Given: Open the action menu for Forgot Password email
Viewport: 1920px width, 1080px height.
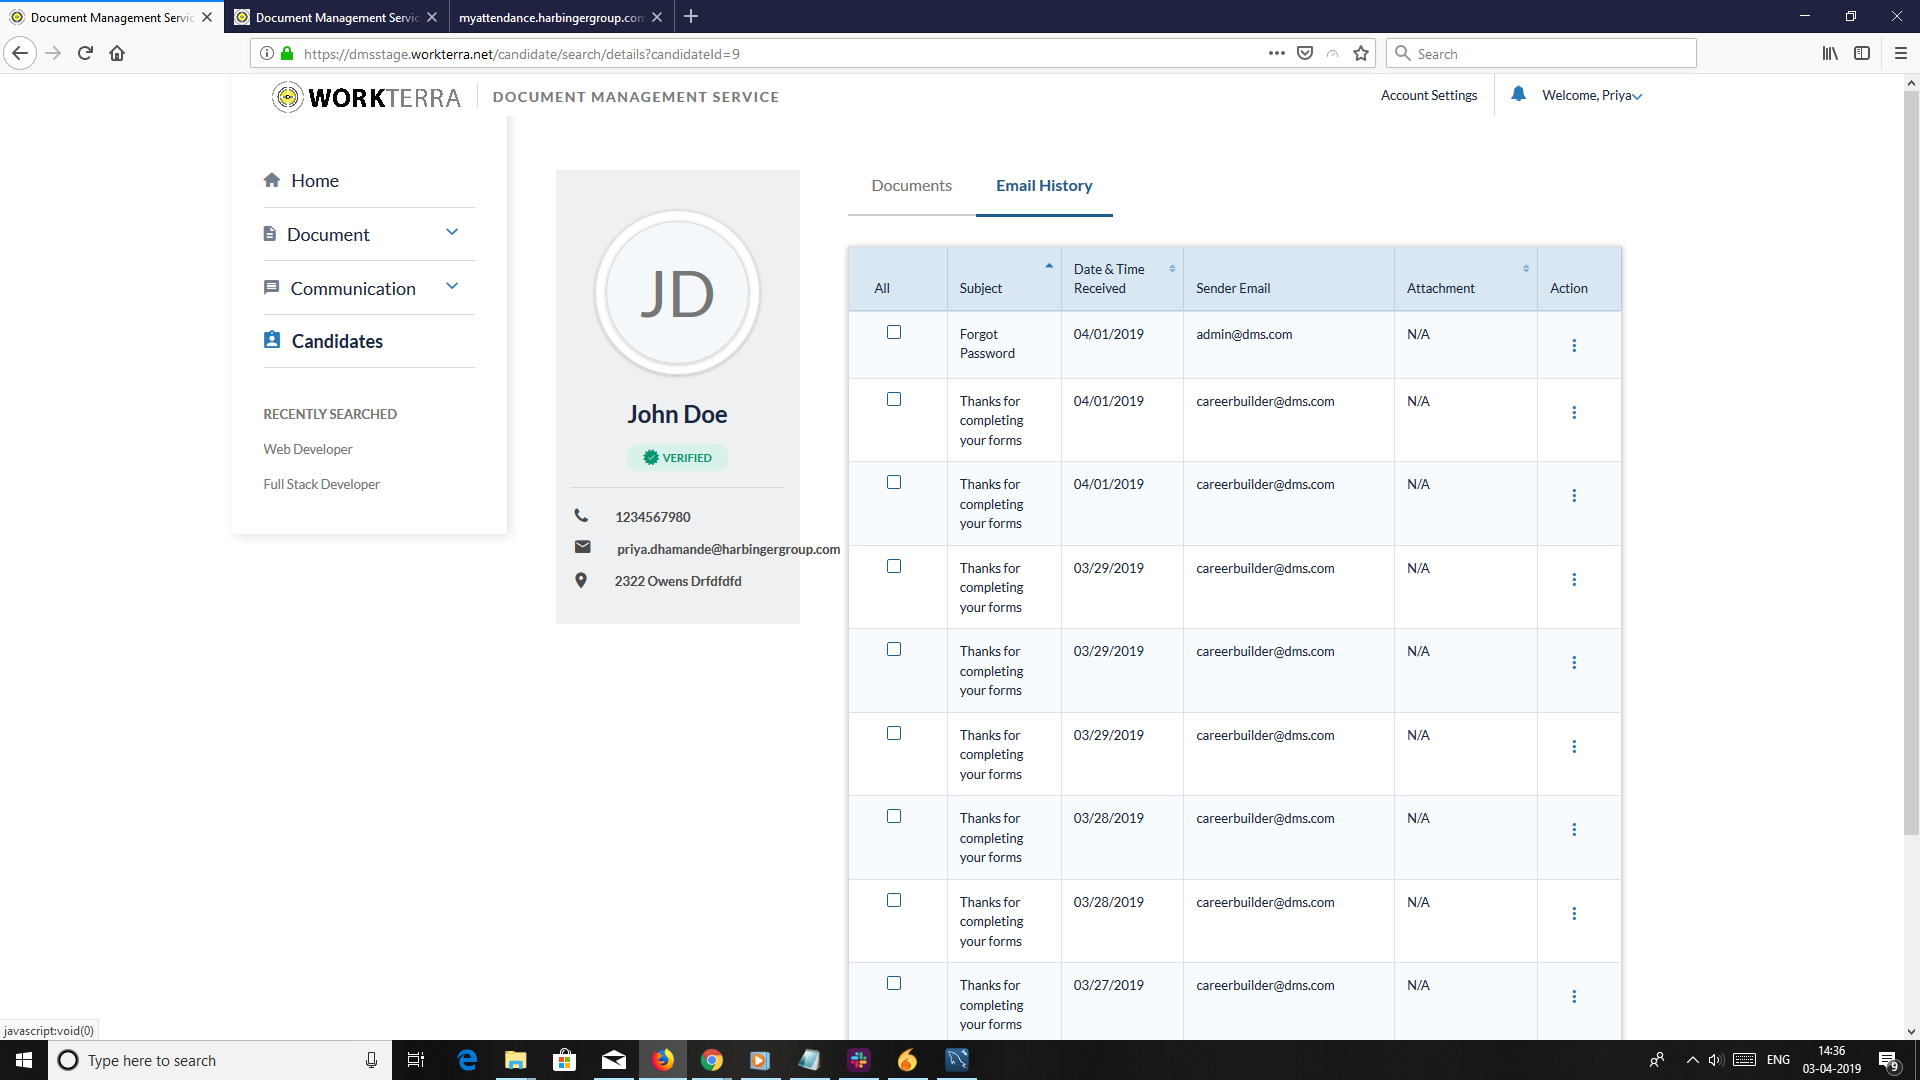Looking at the screenshot, I should coord(1574,345).
